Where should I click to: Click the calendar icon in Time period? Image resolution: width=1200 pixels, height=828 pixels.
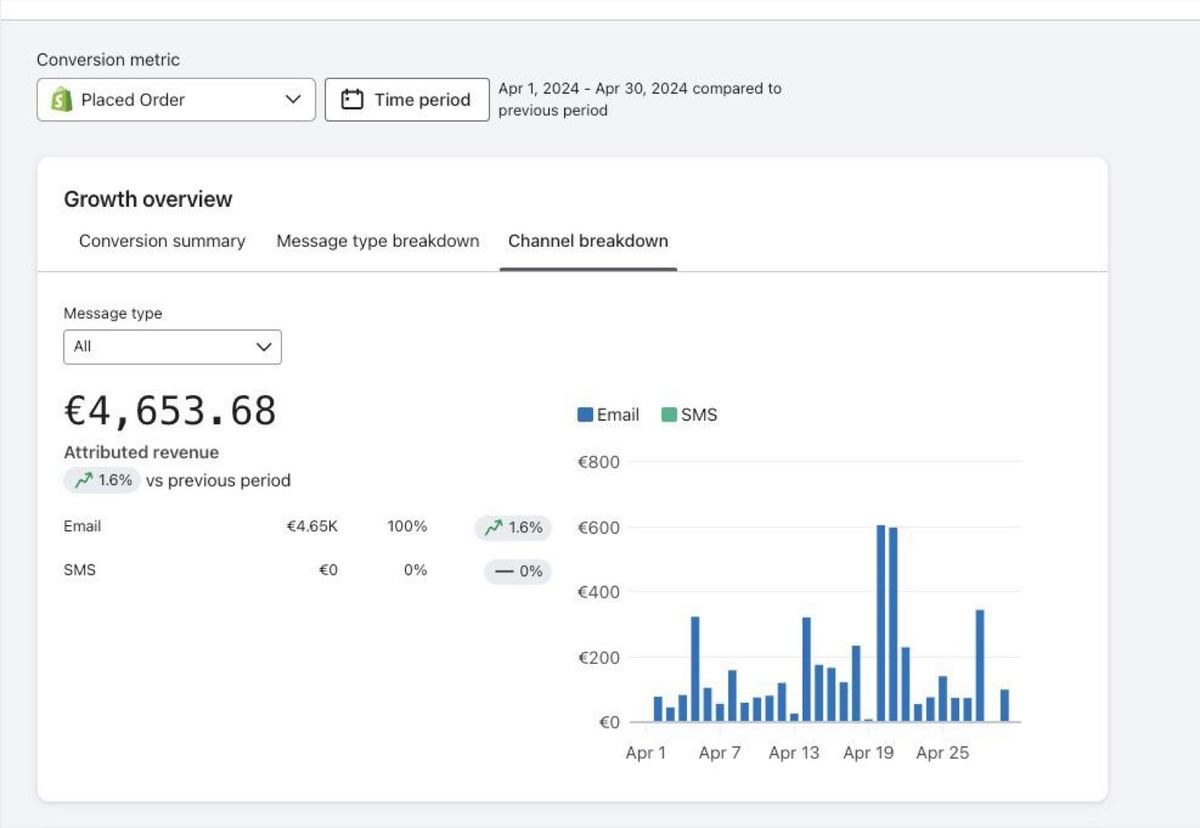tap(352, 99)
